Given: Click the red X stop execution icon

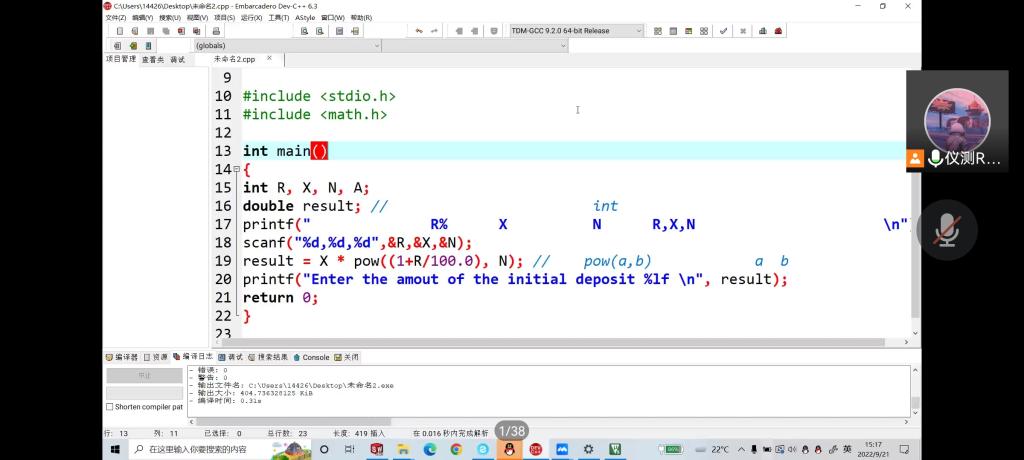Looking at the screenshot, I should pyautogui.click(x=742, y=31).
